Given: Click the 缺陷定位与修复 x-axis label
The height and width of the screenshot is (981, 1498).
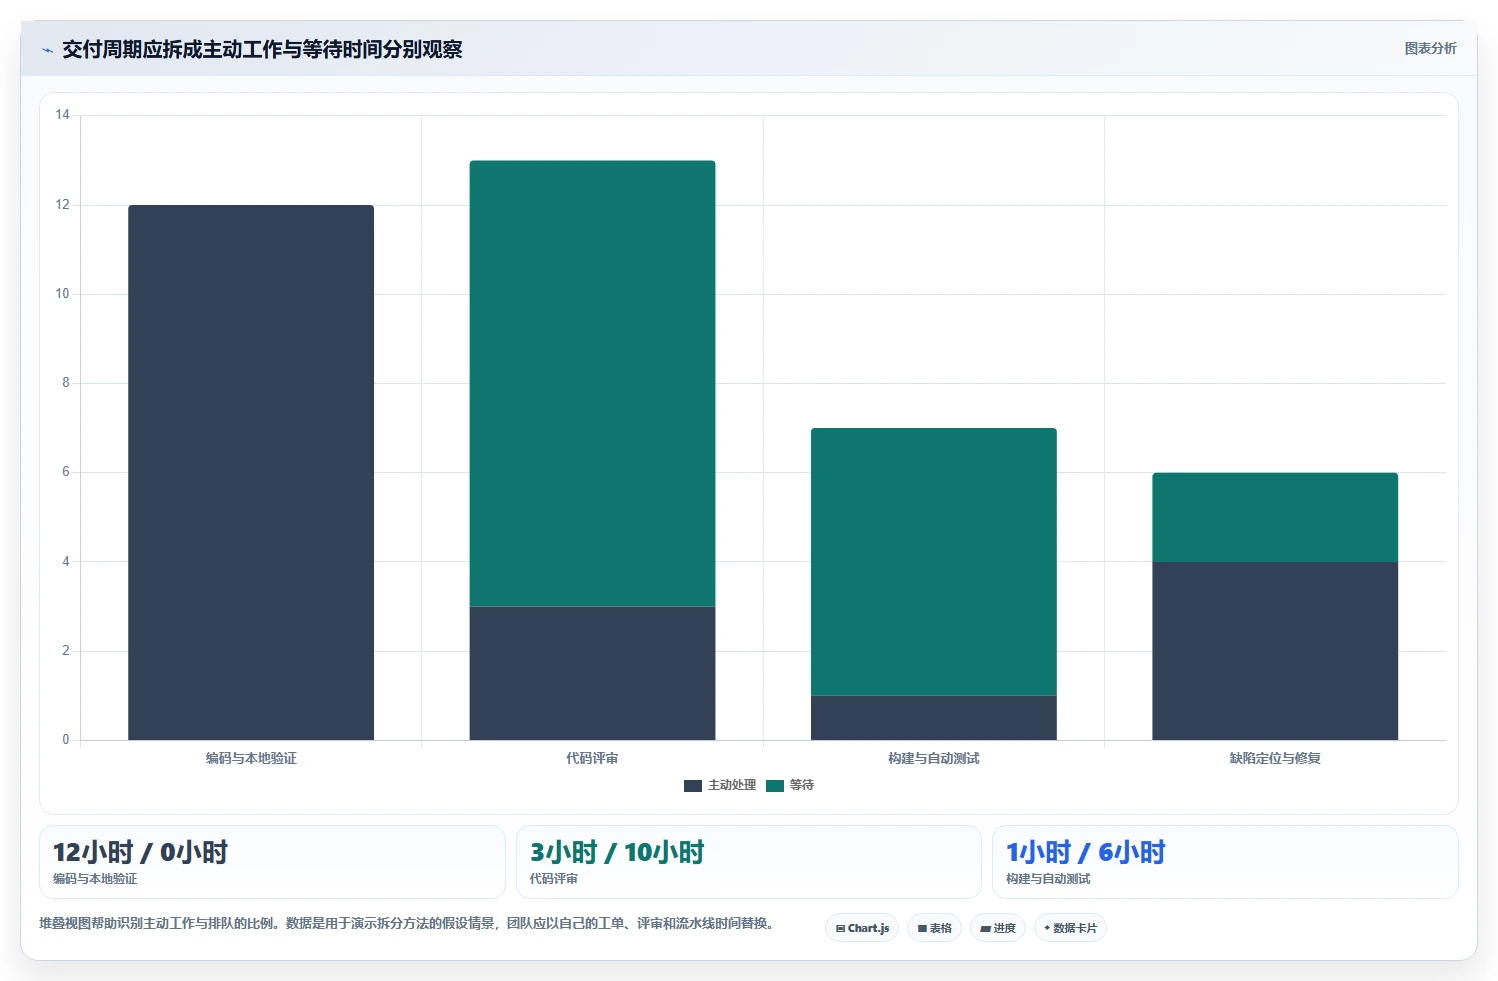Looking at the screenshot, I should tap(1275, 759).
